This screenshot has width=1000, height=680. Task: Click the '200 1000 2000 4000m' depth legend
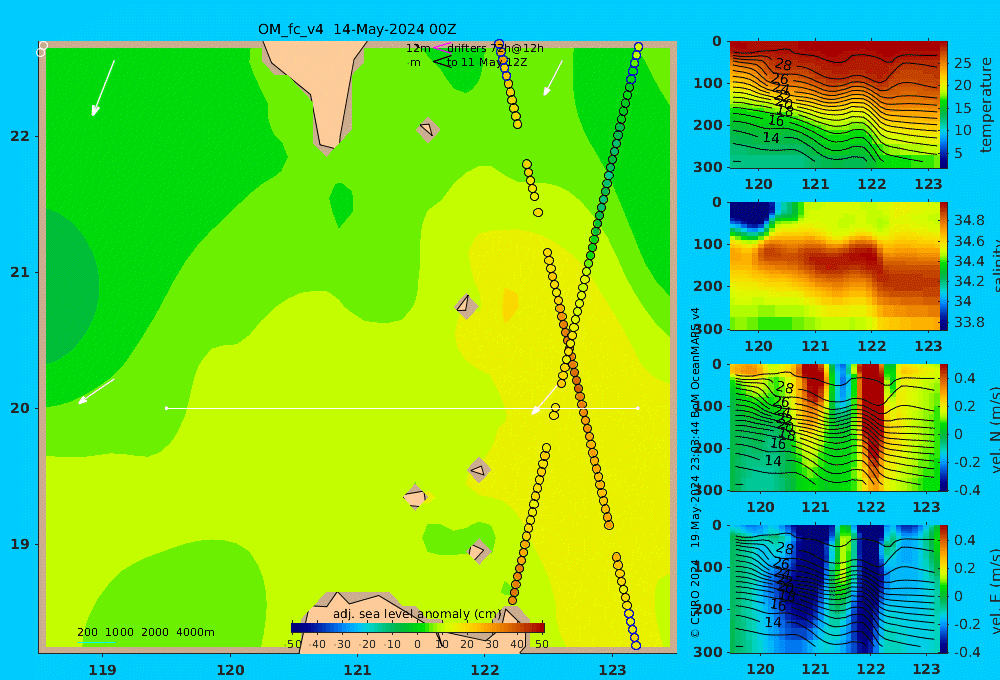click(146, 632)
